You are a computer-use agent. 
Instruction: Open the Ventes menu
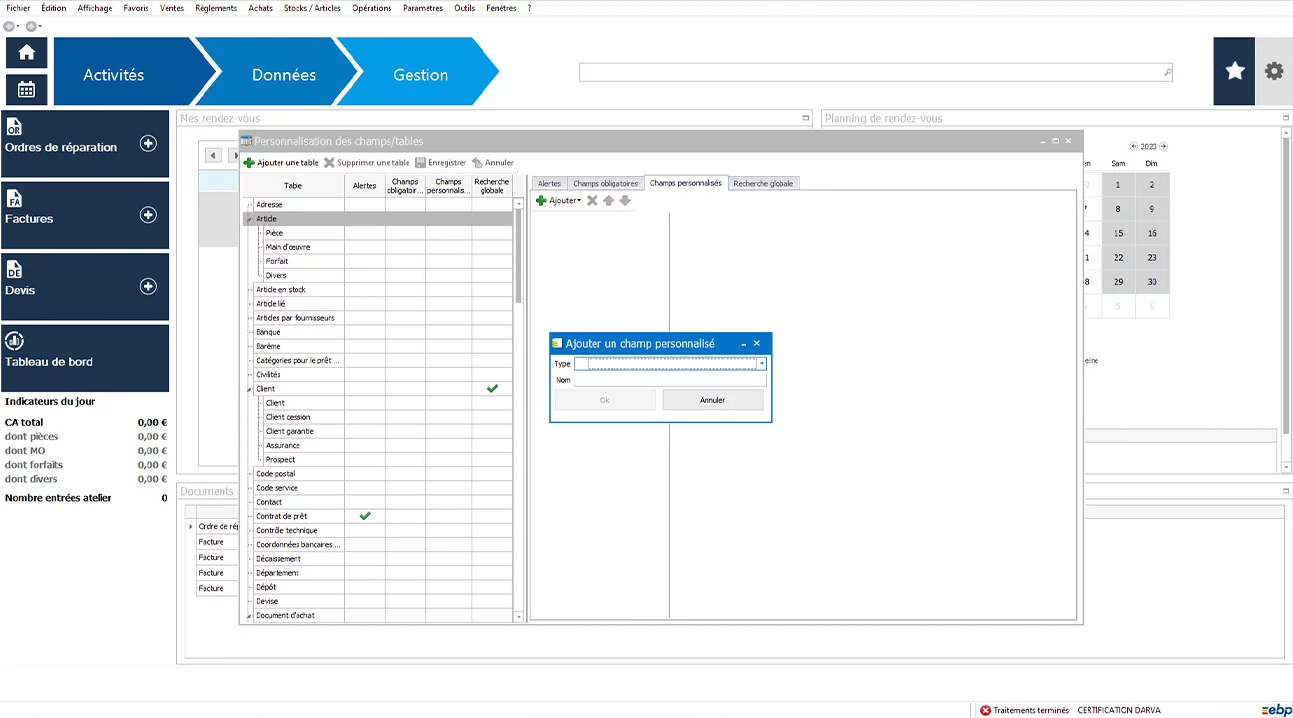(x=172, y=8)
